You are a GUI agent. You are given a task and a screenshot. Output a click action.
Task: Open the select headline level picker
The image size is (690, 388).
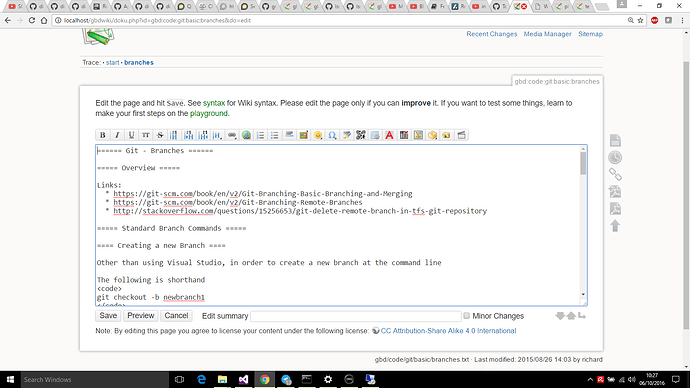(217, 135)
